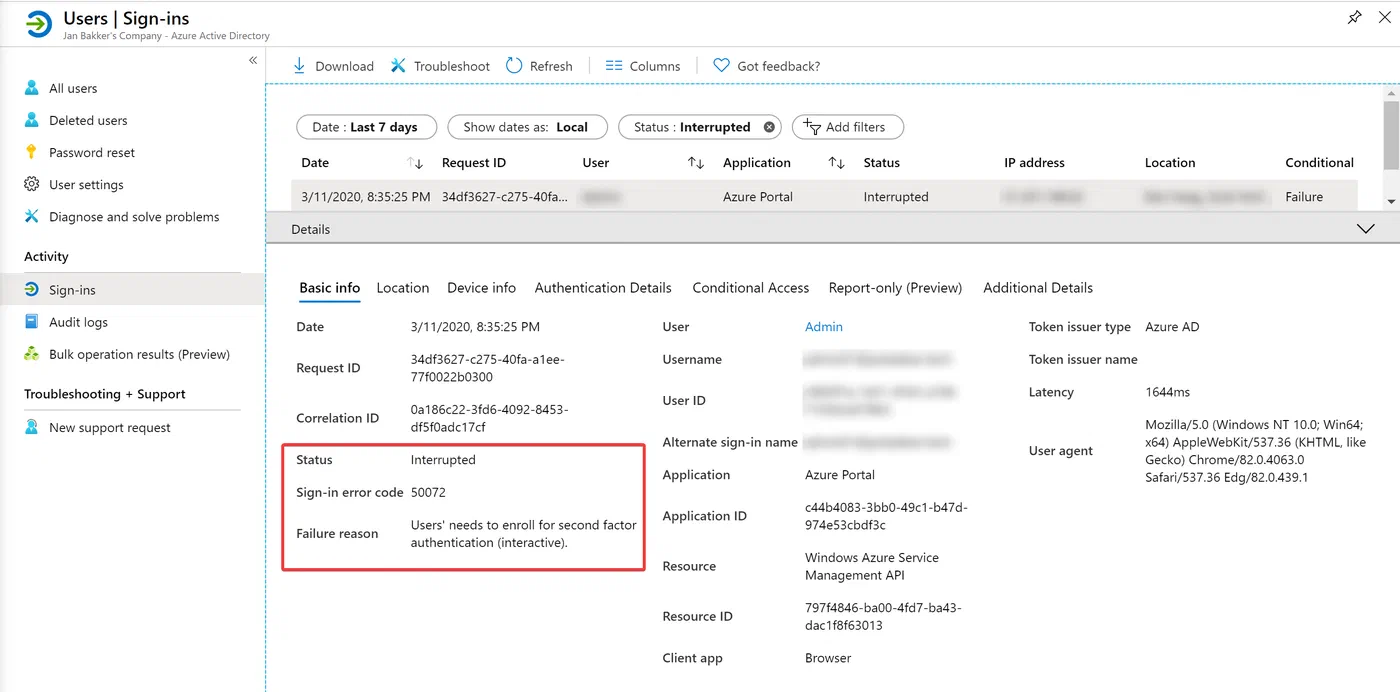This screenshot has height=692, width=1400.
Task: Sort by Date column arrows
Action: coord(415,163)
